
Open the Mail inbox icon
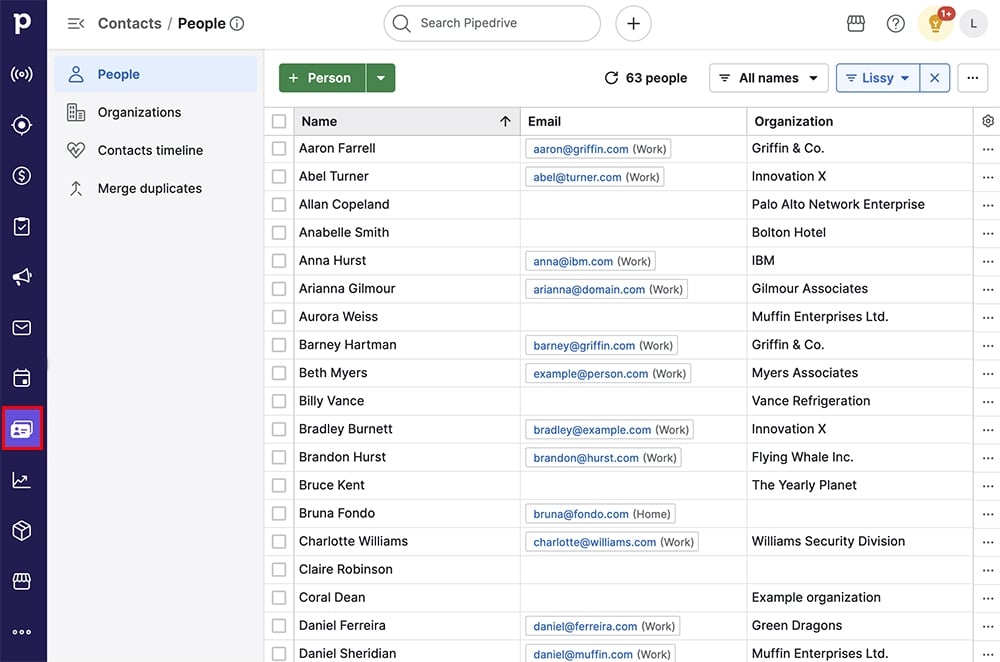22,327
